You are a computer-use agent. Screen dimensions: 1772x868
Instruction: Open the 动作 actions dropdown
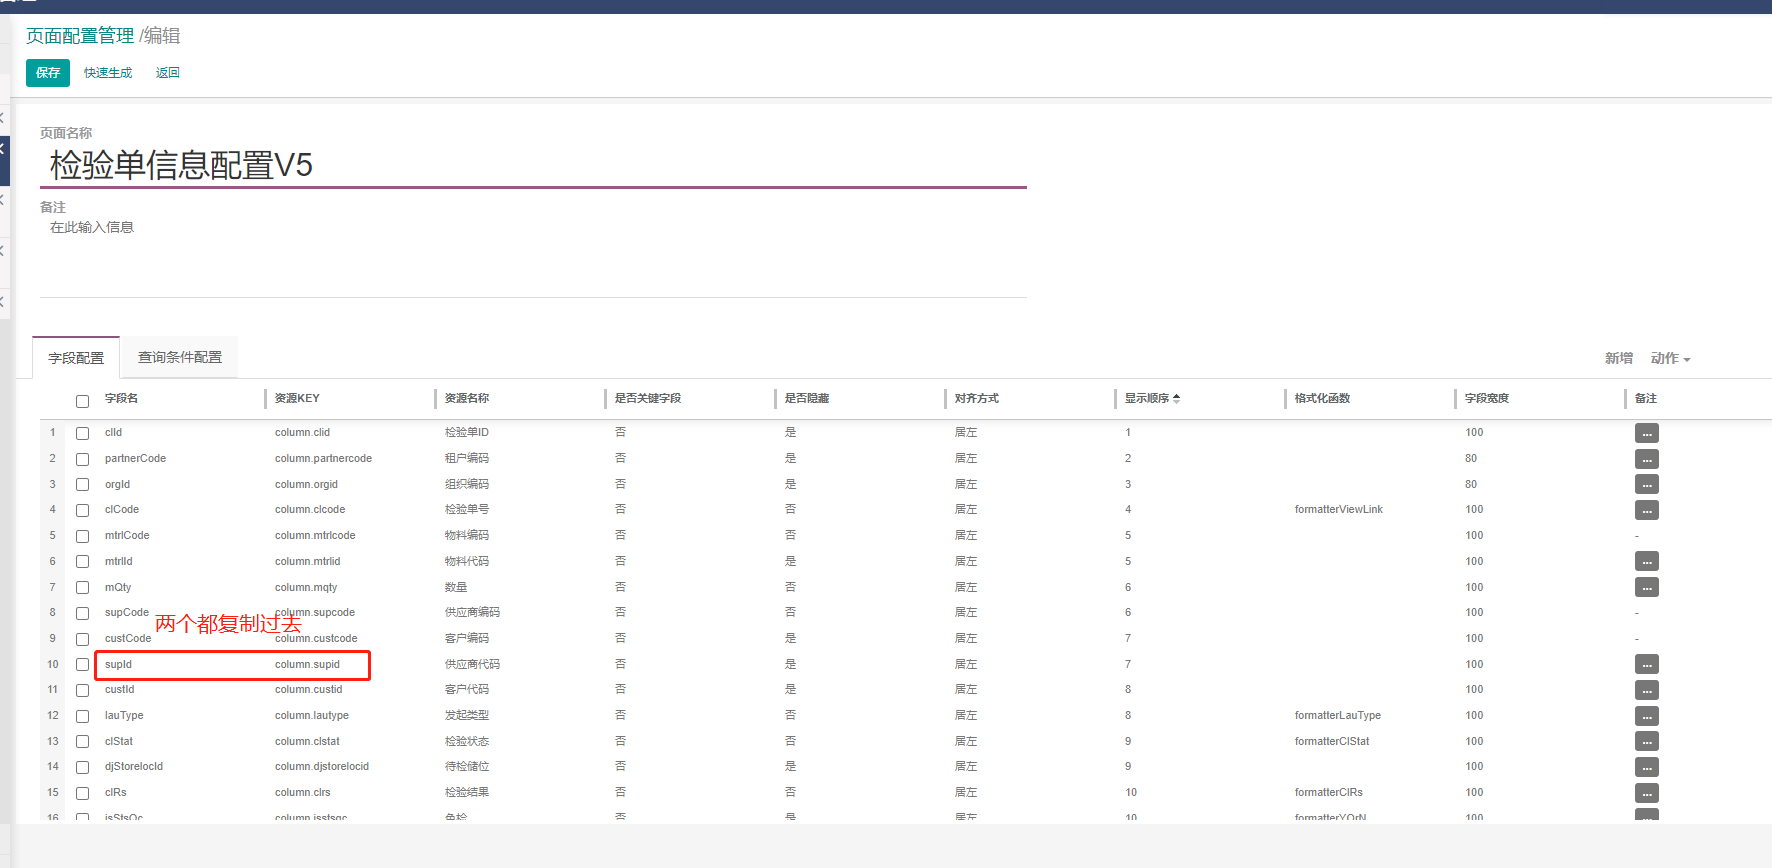coord(1670,358)
